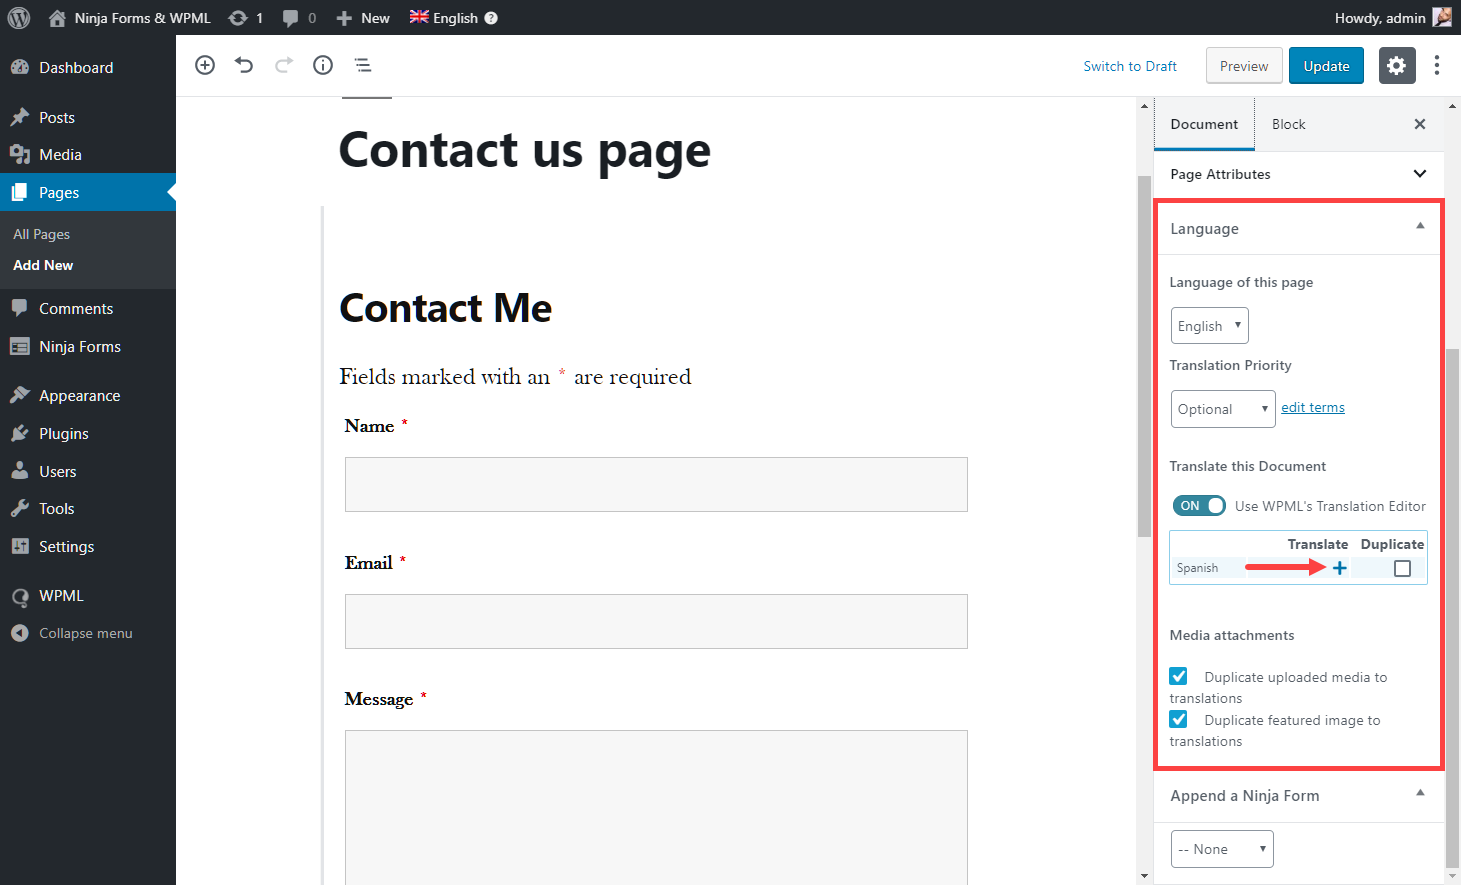The height and width of the screenshot is (885, 1461).
Task: Open the page language dropdown
Action: [1209, 326]
